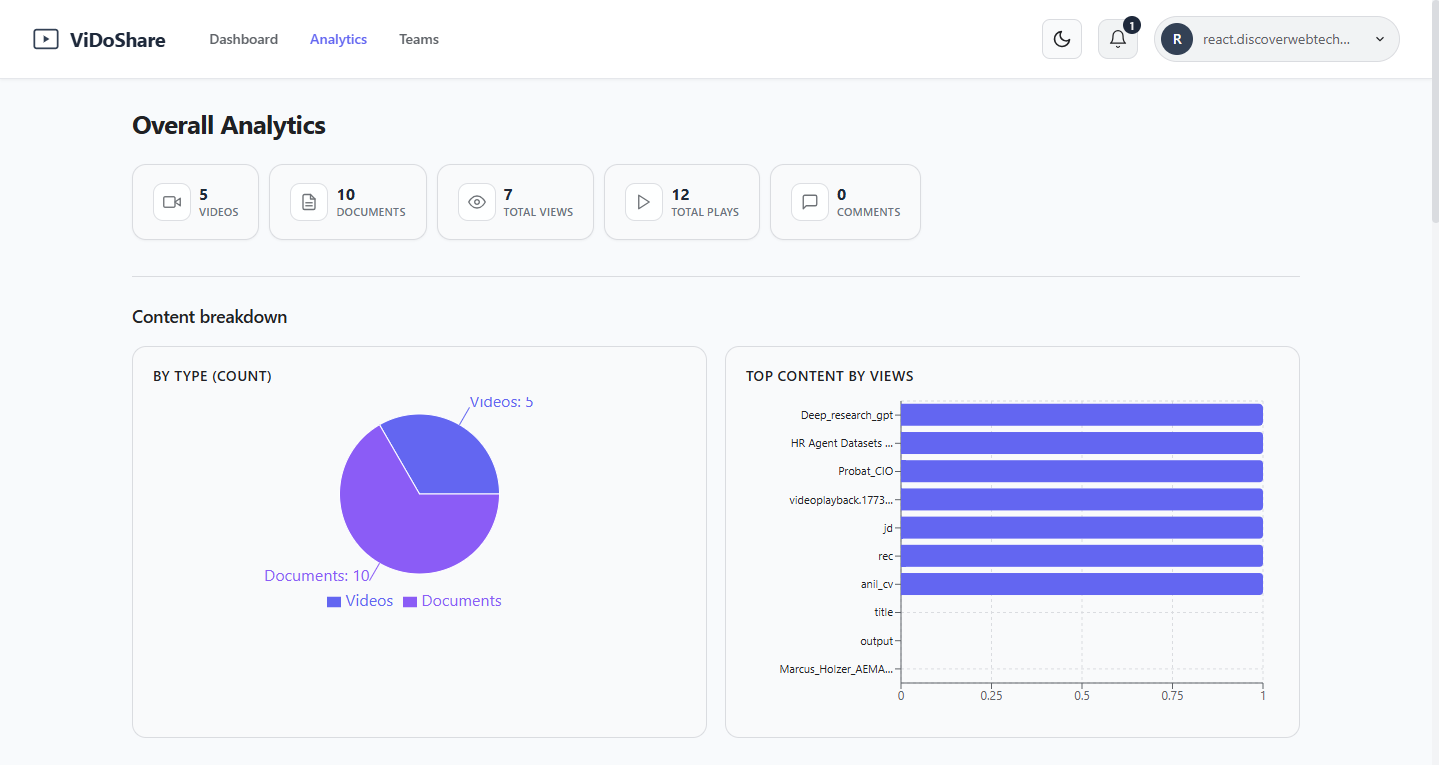Click the page vertical scrollbar

pyautogui.click(x=1434, y=110)
